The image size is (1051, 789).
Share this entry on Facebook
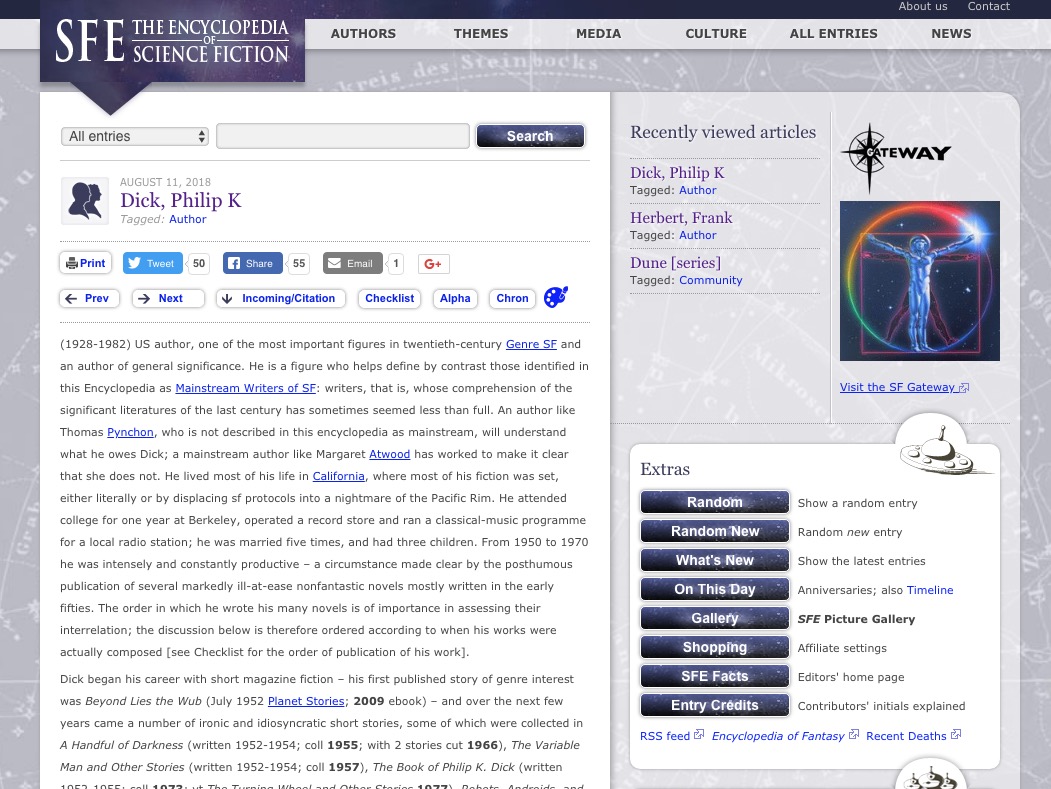(253, 263)
